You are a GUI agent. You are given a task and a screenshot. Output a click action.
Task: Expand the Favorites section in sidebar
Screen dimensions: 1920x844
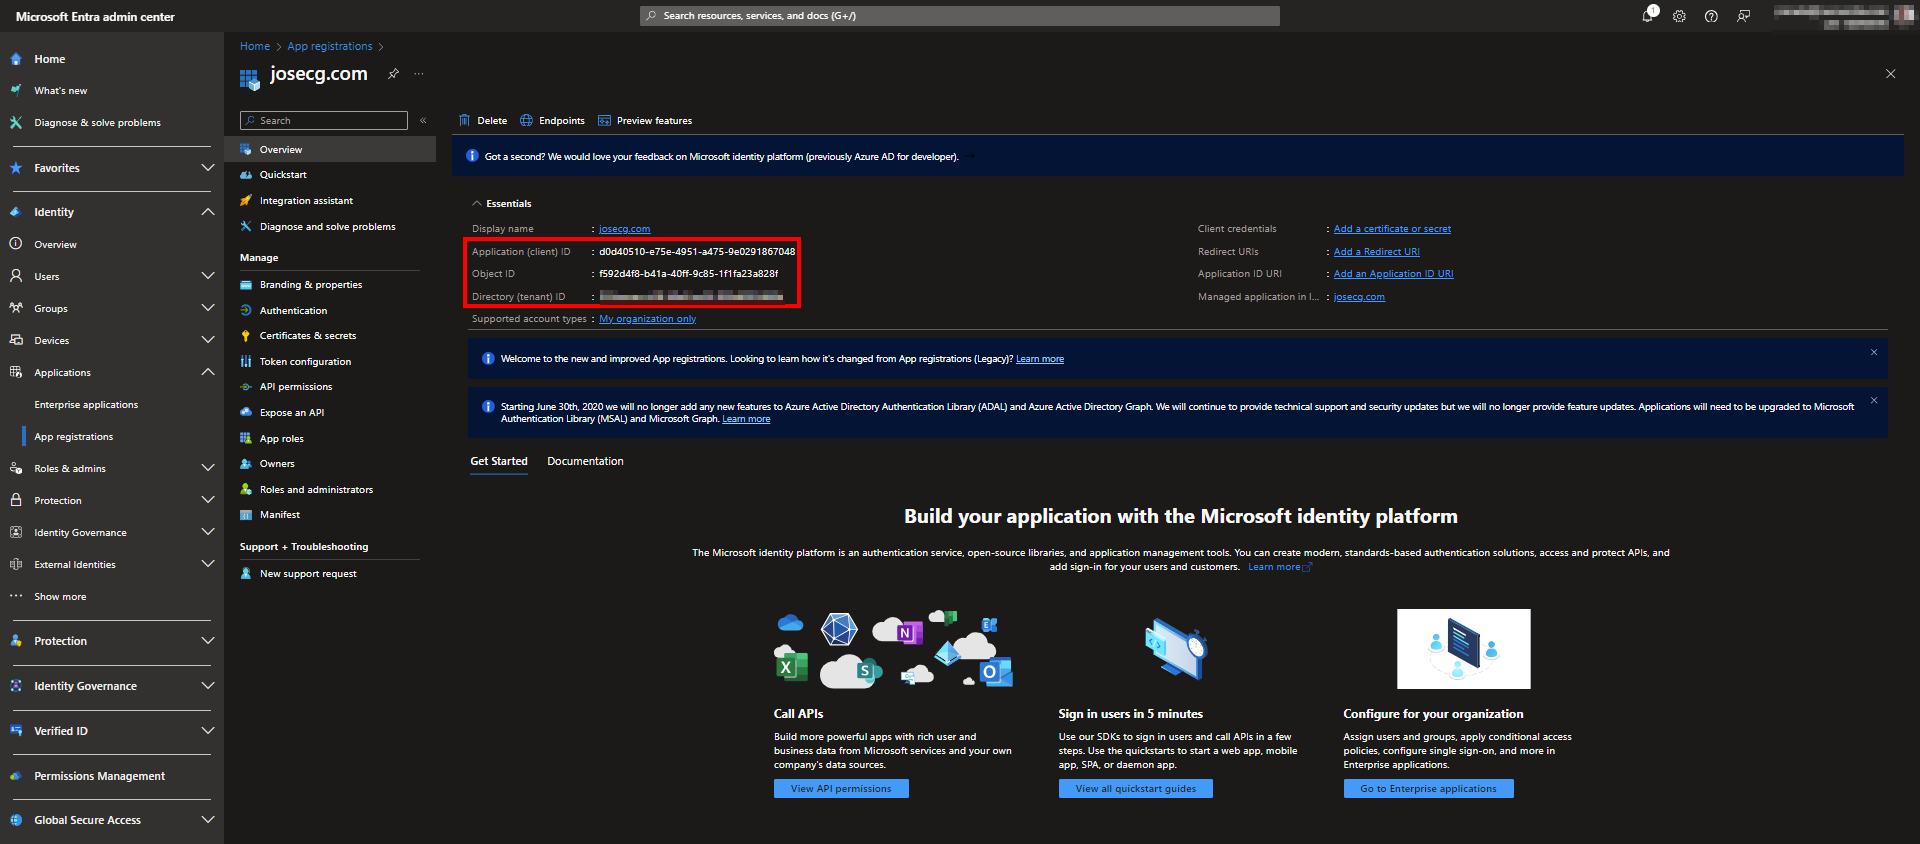pyautogui.click(x=207, y=168)
